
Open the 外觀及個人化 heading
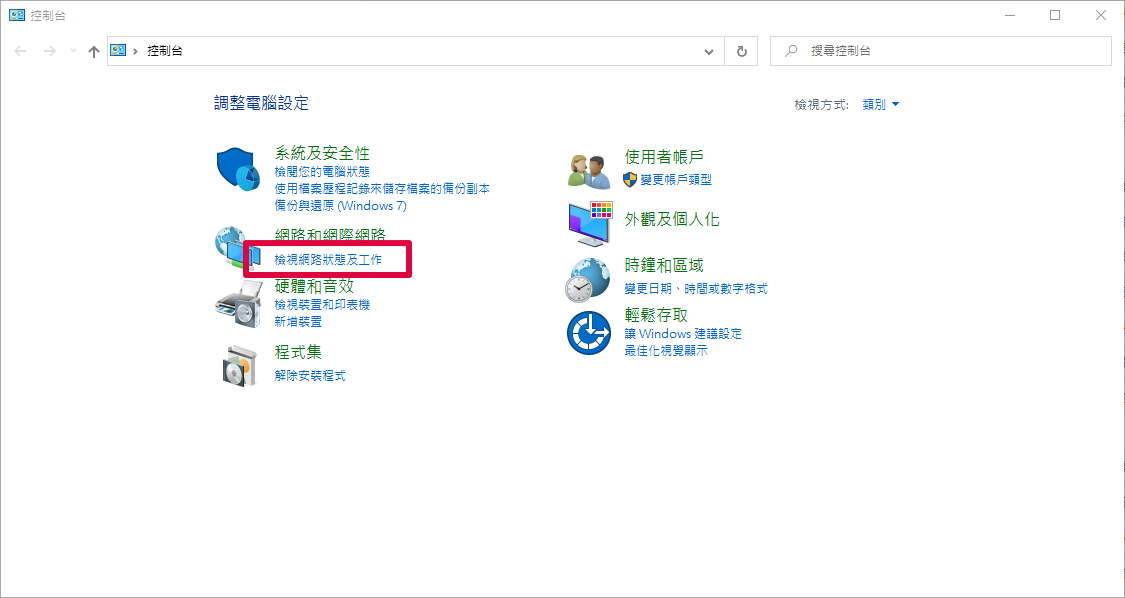672,219
